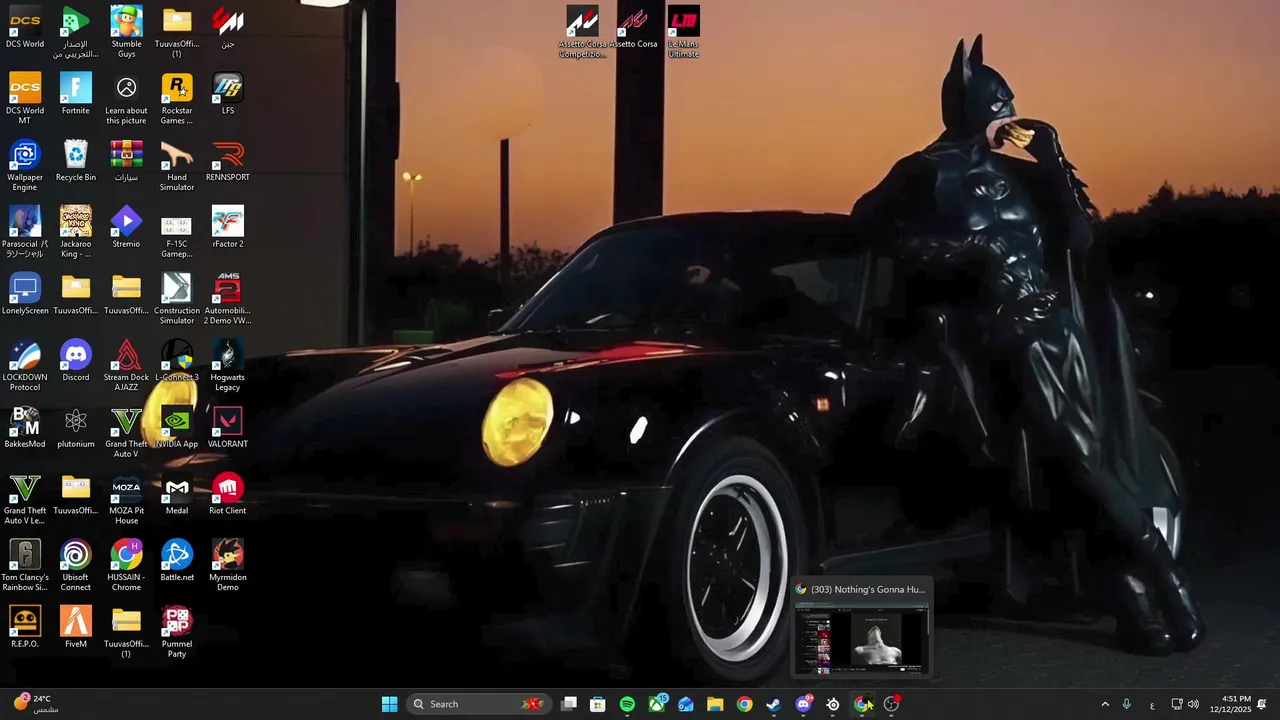Image resolution: width=1280 pixels, height=720 pixels.
Task: Open the Le Mans Ultimate desktop icon
Action: [684, 31]
